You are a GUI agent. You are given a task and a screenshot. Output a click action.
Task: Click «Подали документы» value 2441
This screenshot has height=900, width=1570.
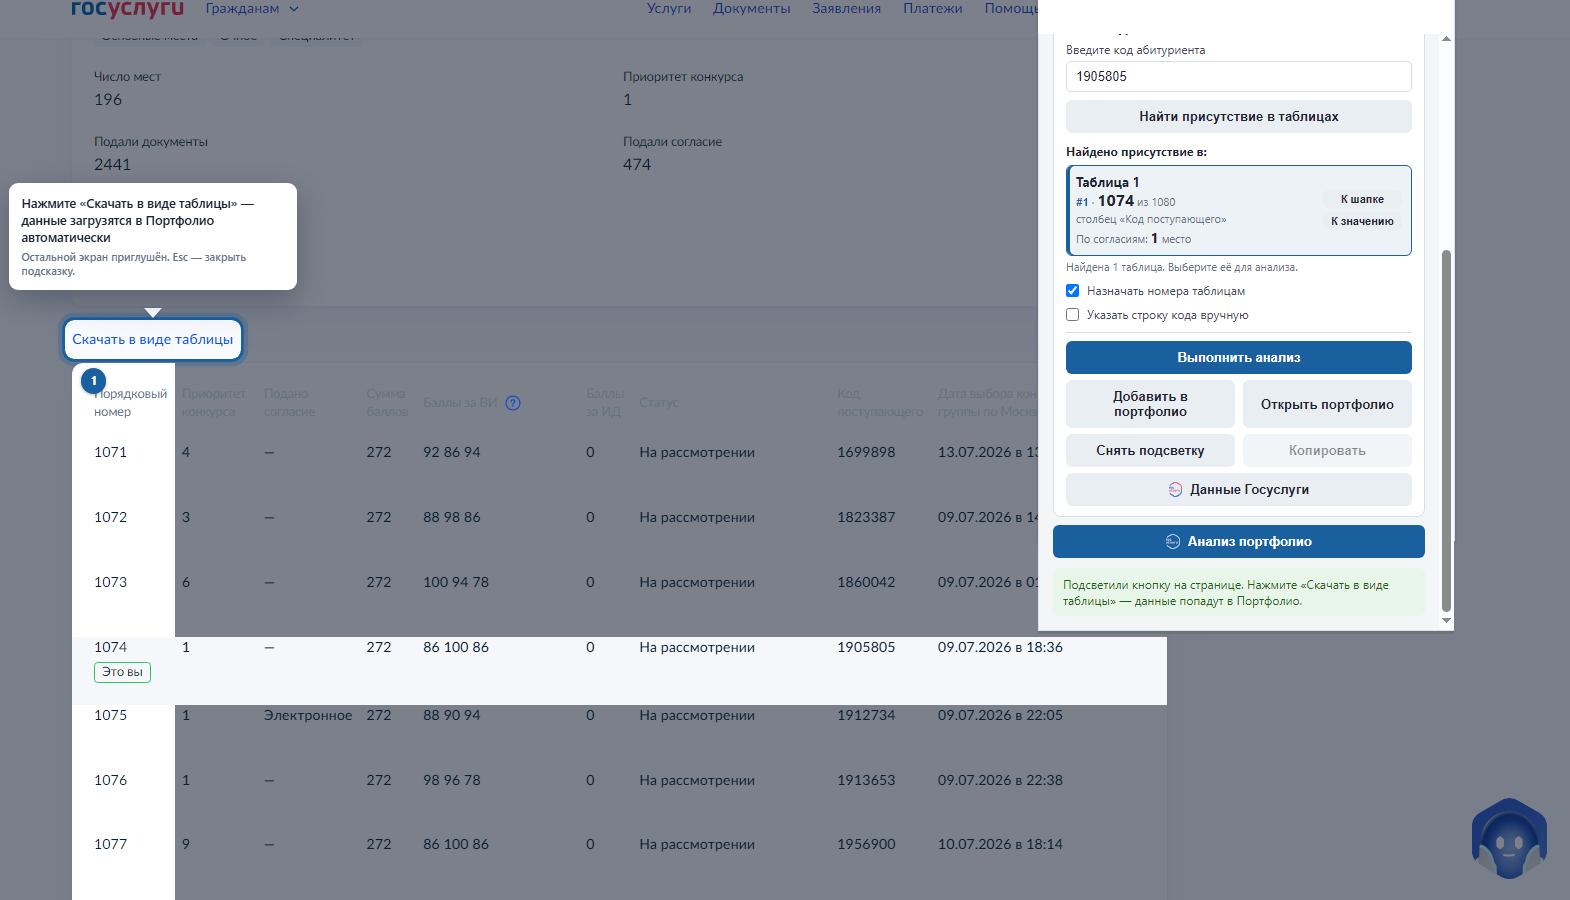click(113, 165)
